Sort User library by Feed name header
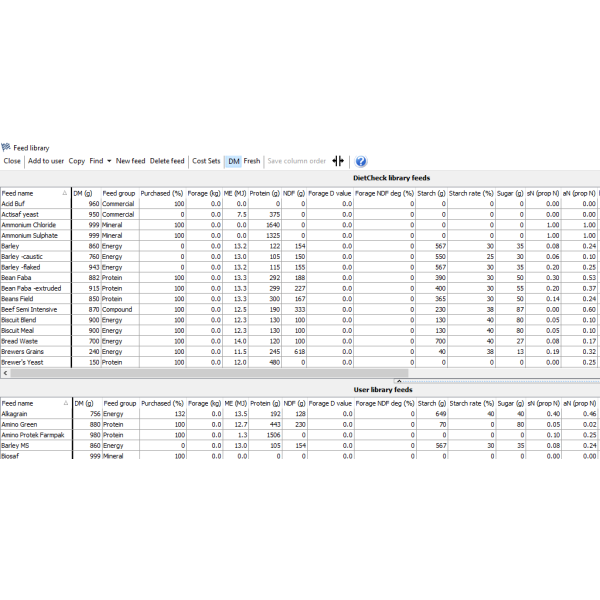 tap(36, 403)
